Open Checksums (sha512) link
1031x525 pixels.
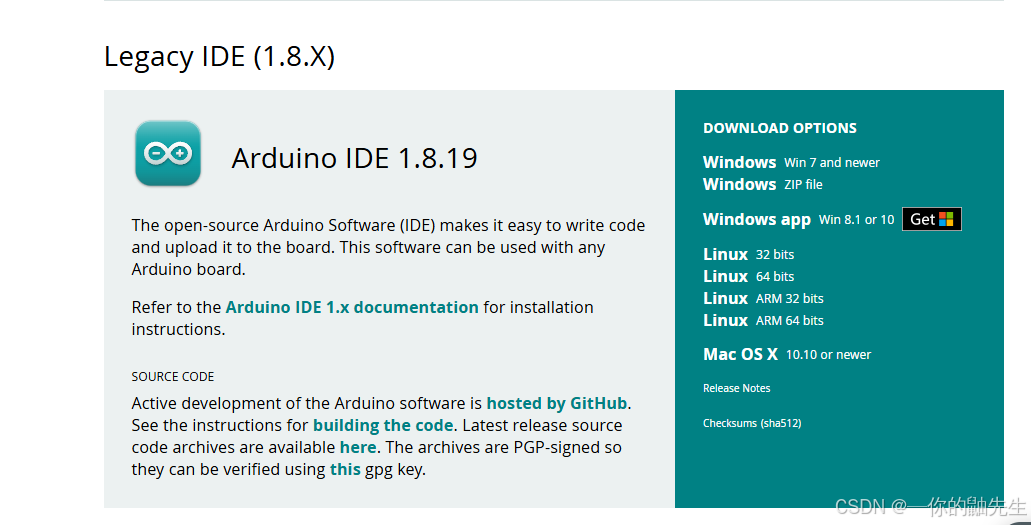tap(752, 423)
